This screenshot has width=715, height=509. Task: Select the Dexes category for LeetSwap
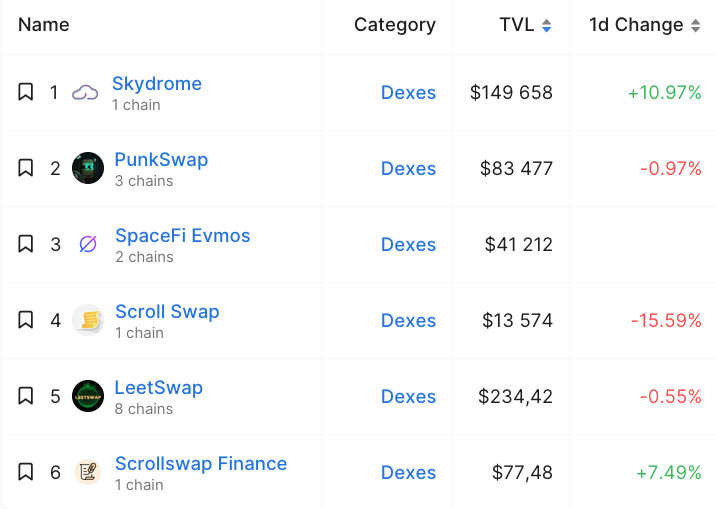[x=409, y=396]
